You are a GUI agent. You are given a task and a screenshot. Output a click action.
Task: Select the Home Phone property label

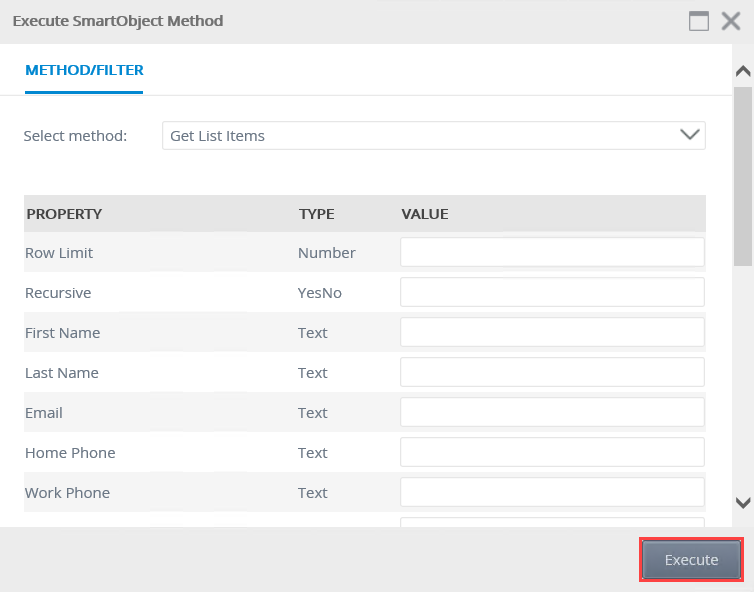(x=70, y=453)
